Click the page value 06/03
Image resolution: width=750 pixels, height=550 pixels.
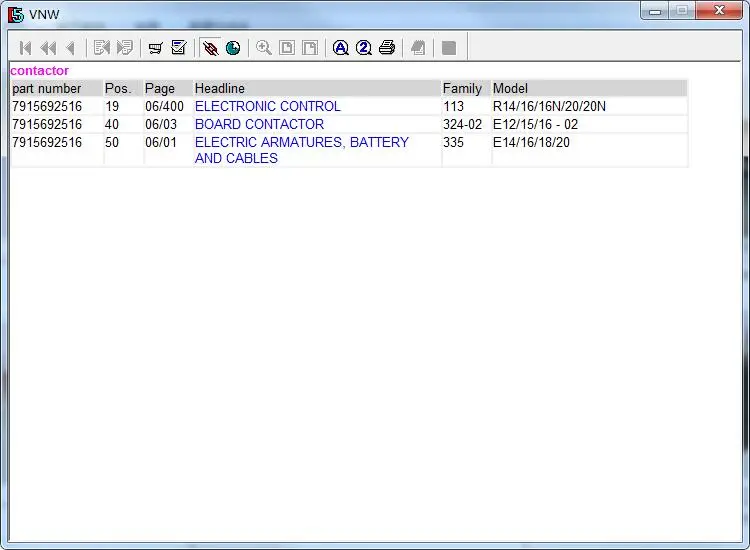tap(161, 124)
